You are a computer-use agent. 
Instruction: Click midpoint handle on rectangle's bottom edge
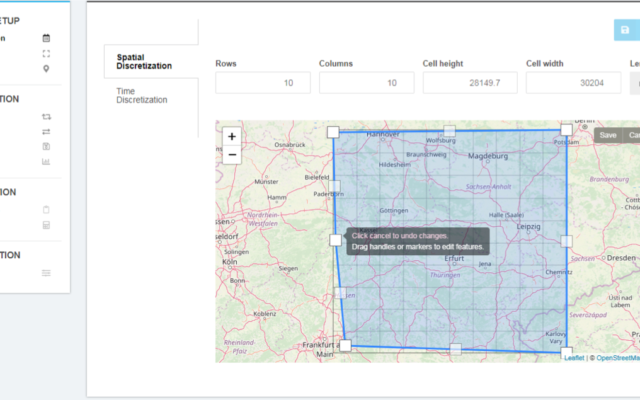pos(456,349)
